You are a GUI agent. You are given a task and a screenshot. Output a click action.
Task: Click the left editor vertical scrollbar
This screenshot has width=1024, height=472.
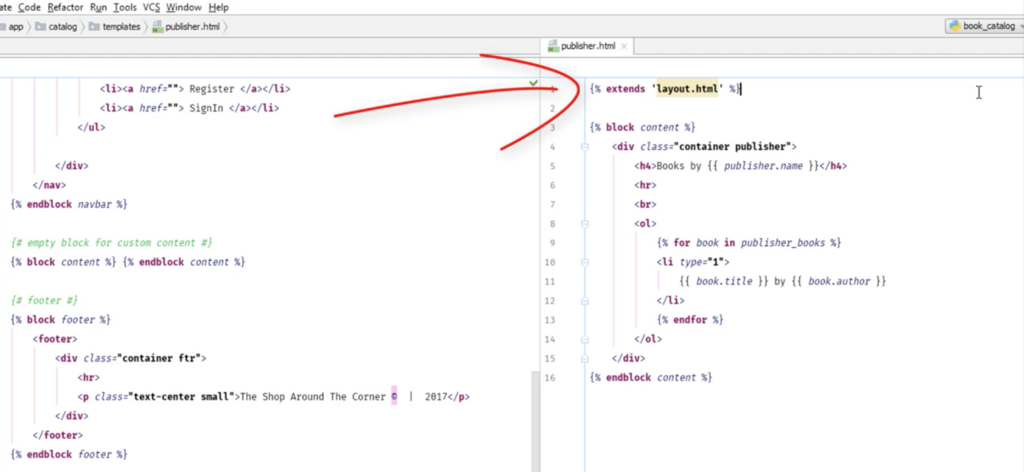(x=536, y=421)
